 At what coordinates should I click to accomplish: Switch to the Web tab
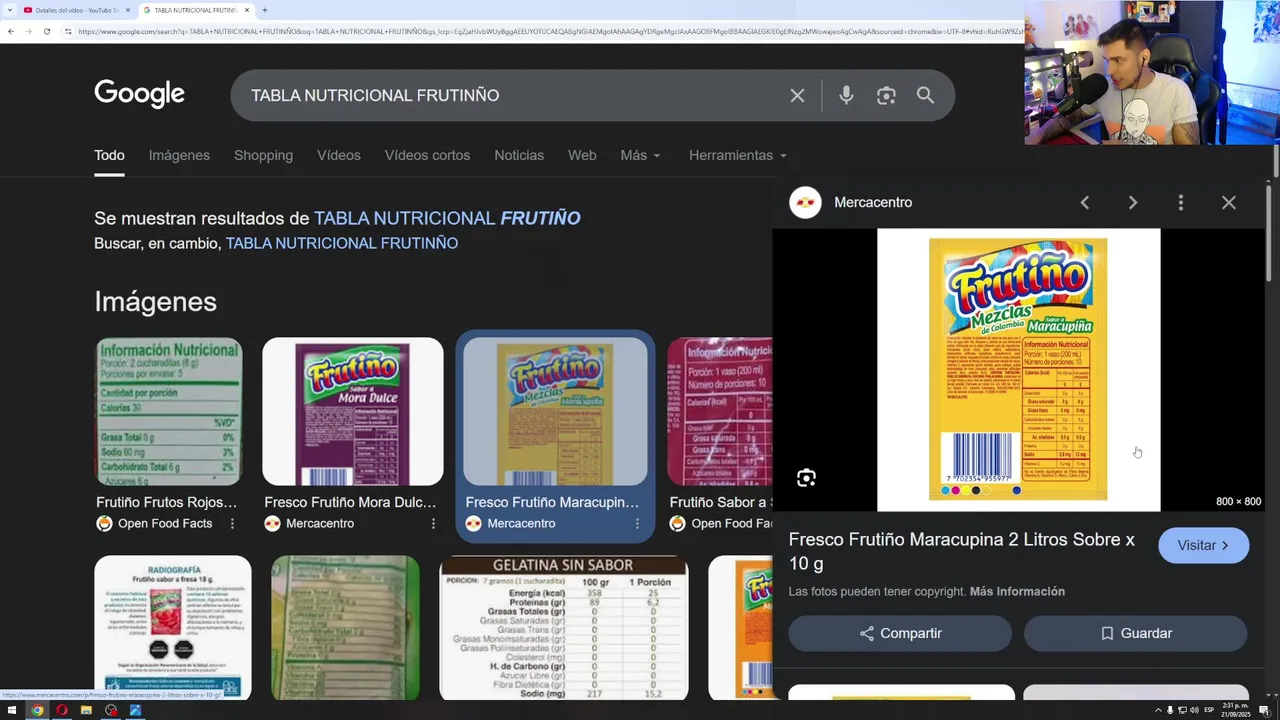click(x=582, y=155)
